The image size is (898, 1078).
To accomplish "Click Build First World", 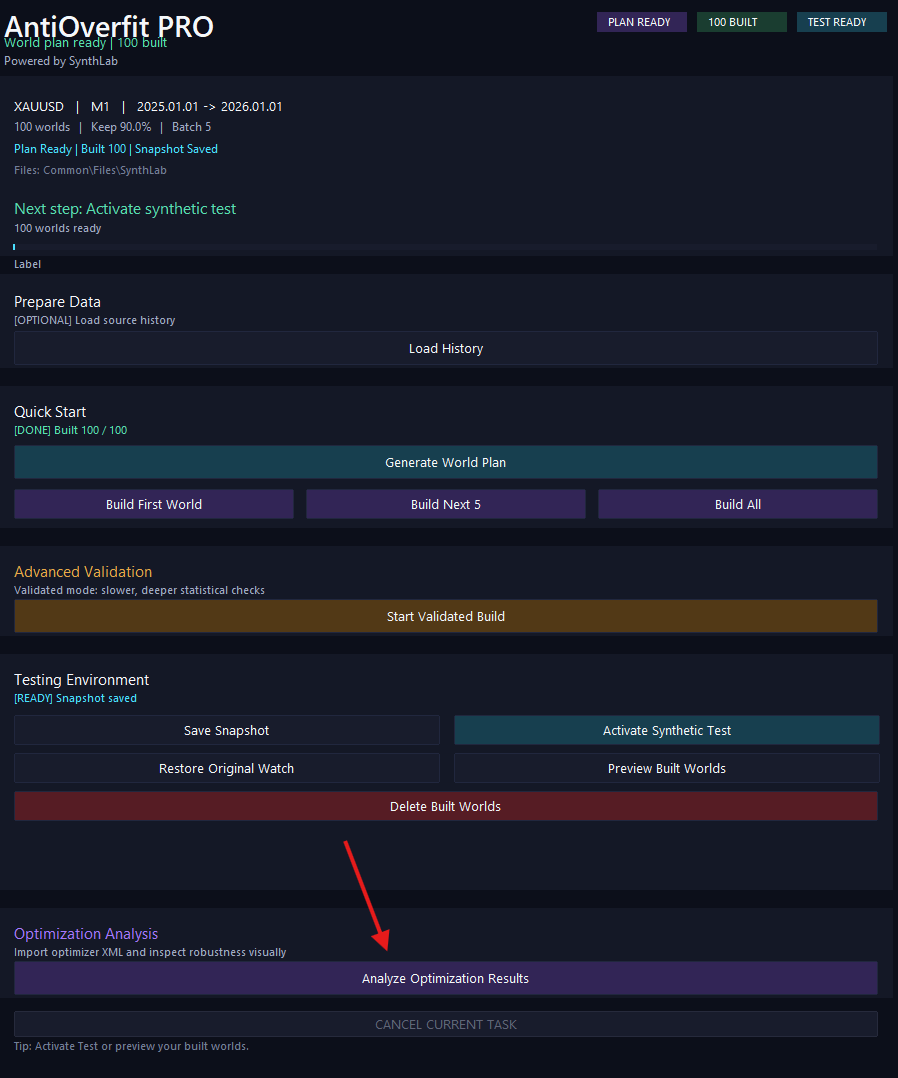I will pyautogui.click(x=154, y=504).
